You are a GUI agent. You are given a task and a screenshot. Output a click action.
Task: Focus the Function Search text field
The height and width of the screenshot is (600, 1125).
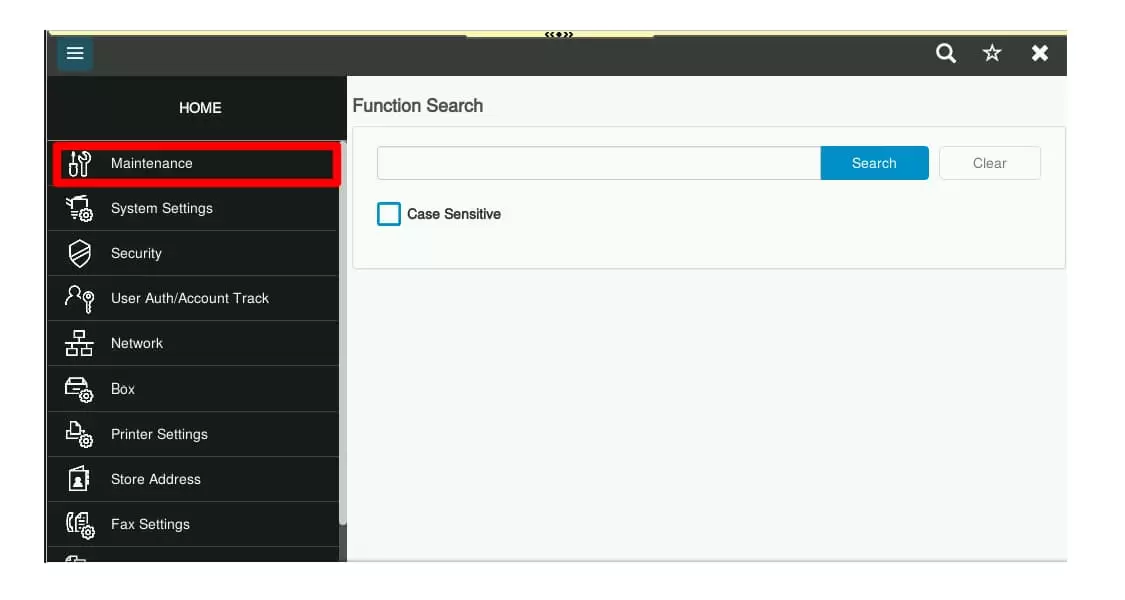point(599,163)
